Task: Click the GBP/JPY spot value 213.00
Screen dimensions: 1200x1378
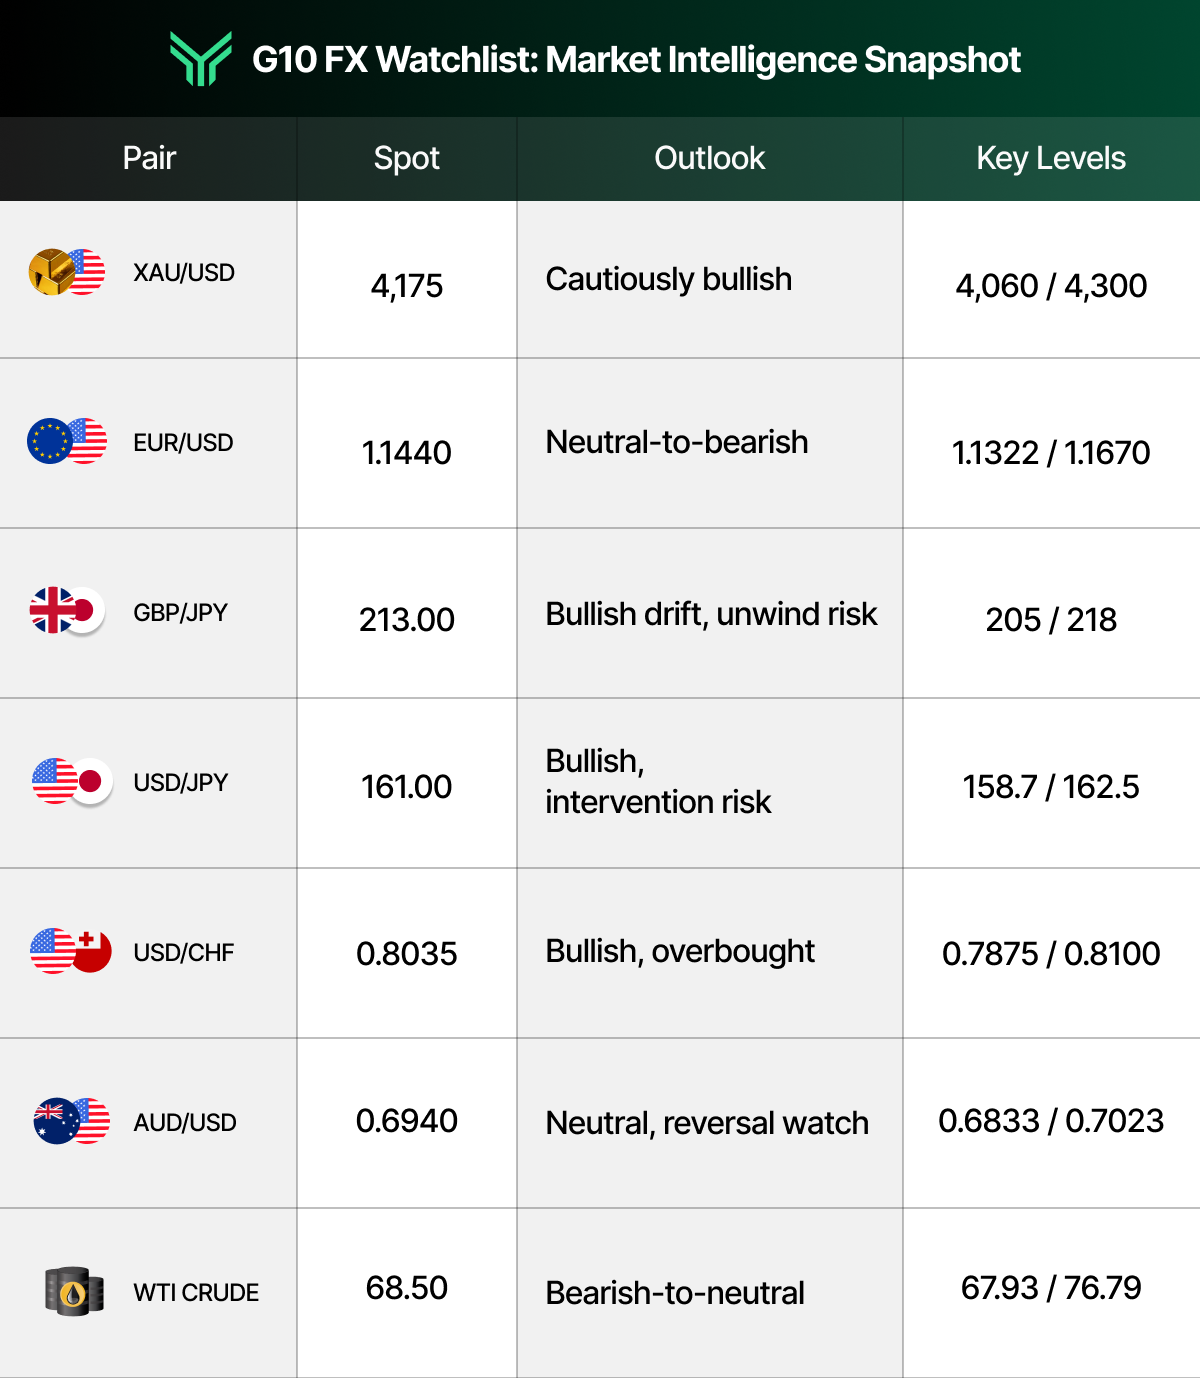Action: (406, 620)
